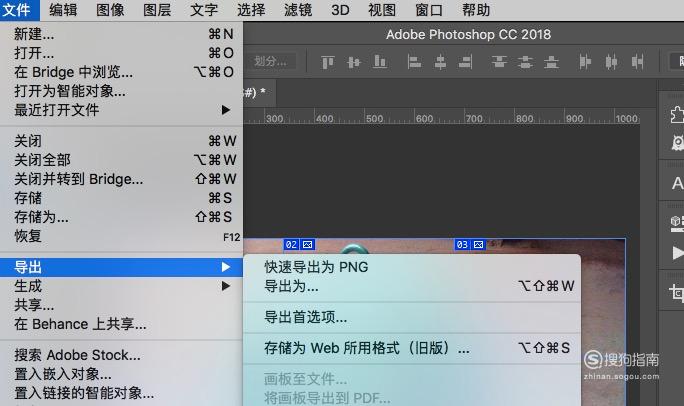Click align left edges icon
This screenshot has width=684, height=406.
(414, 62)
